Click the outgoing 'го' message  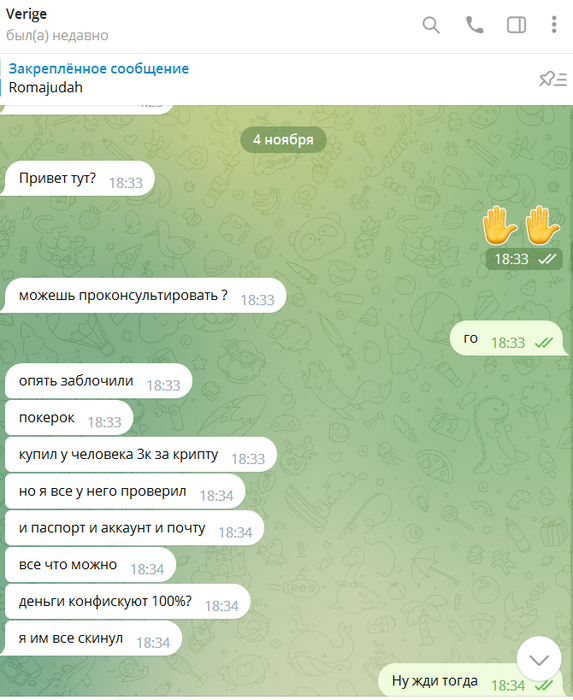pyautogui.click(x=507, y=338)
